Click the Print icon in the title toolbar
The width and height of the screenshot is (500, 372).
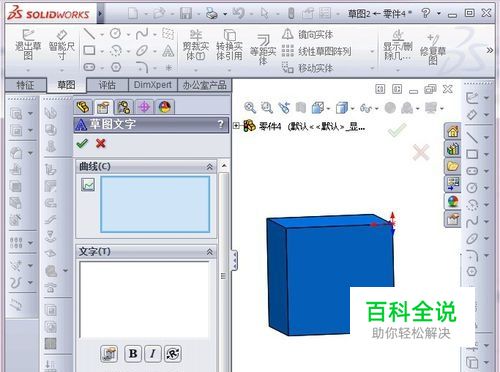click(x=212, y=14)
